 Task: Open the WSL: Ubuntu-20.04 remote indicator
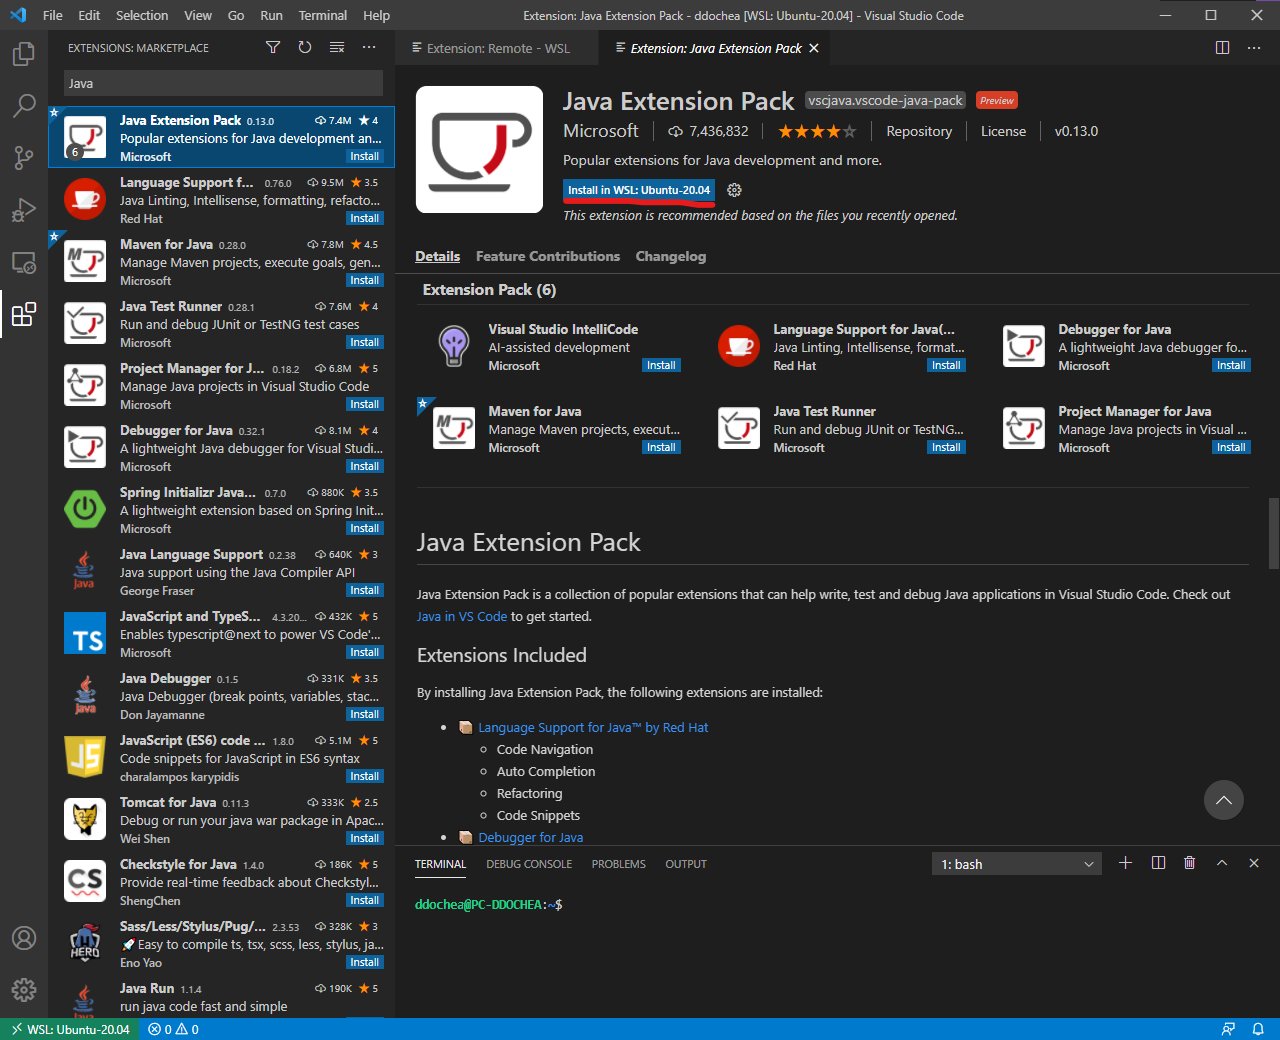point(69,1029)
